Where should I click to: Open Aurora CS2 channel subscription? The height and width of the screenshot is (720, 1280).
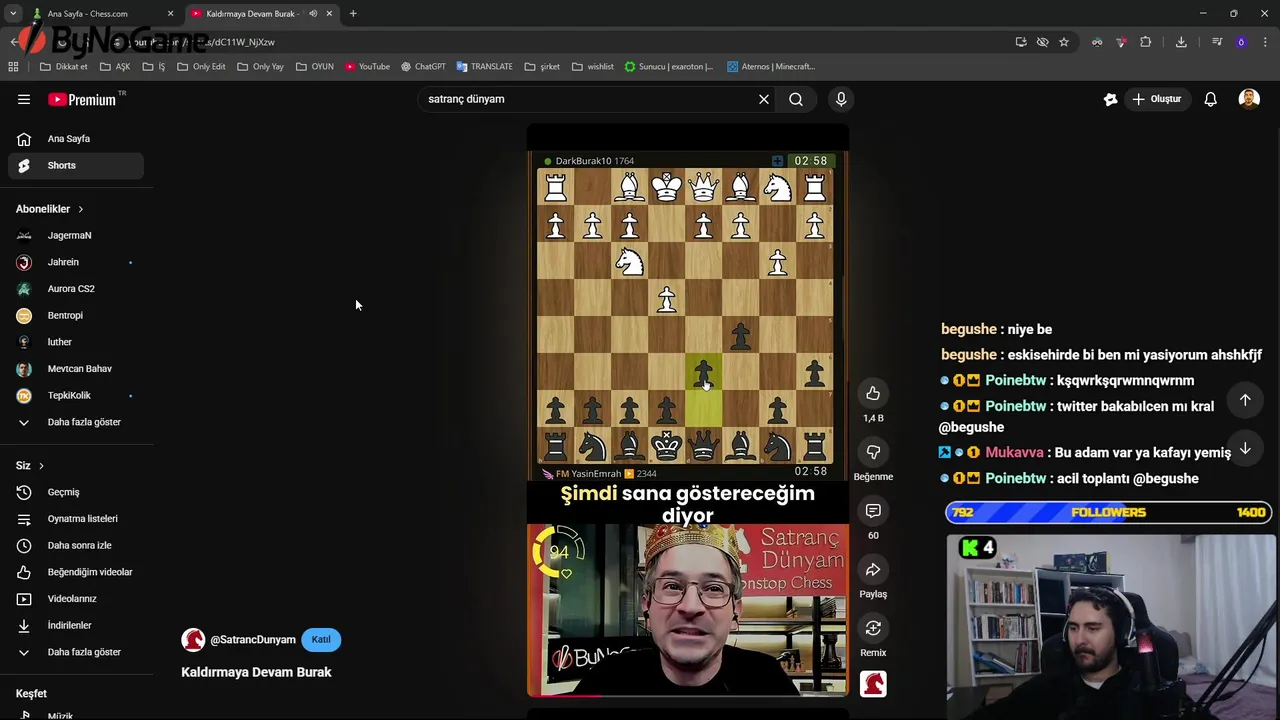point(76,289)
